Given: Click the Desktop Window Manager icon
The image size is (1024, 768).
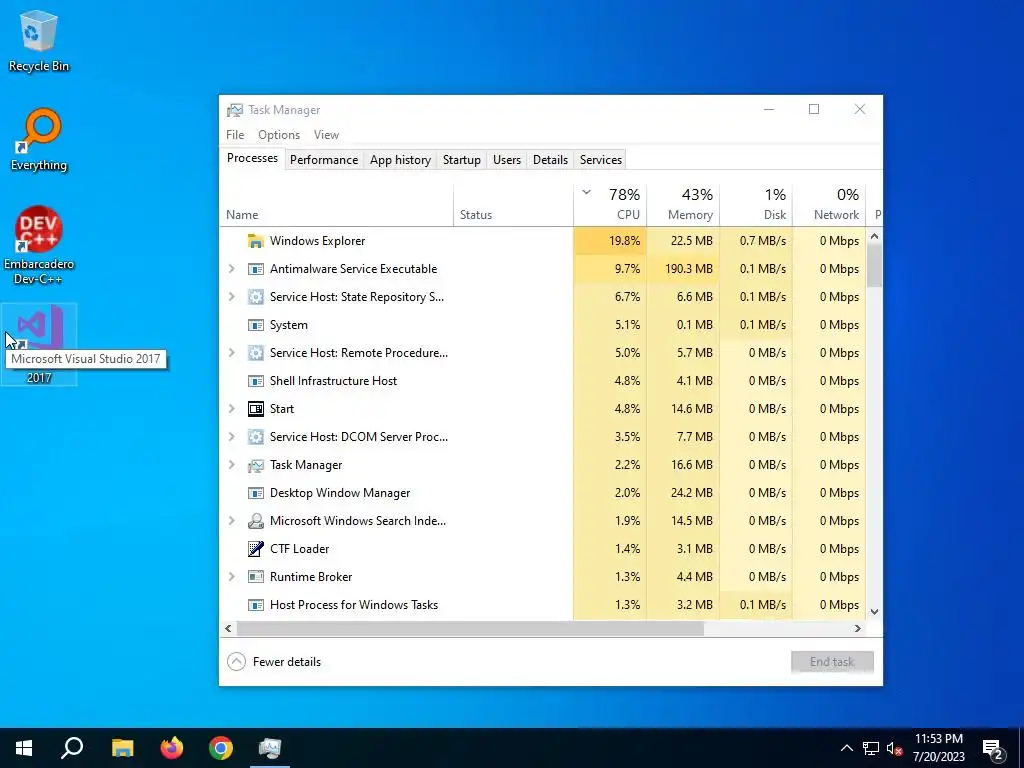Looking at the screenshot, I should pyautogui.click(x=255, y=493).
